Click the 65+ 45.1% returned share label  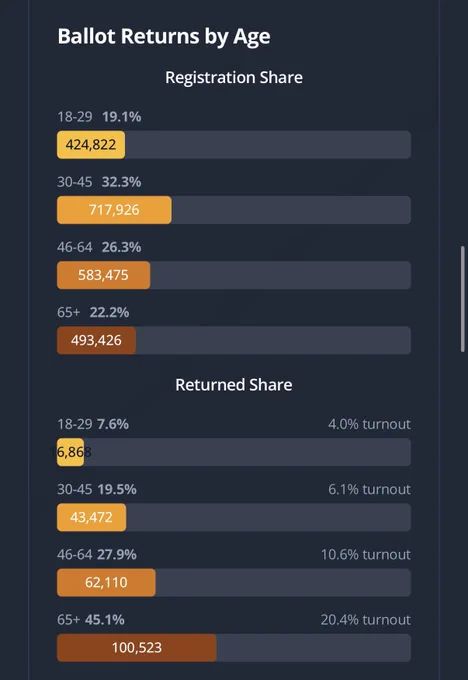91,620
